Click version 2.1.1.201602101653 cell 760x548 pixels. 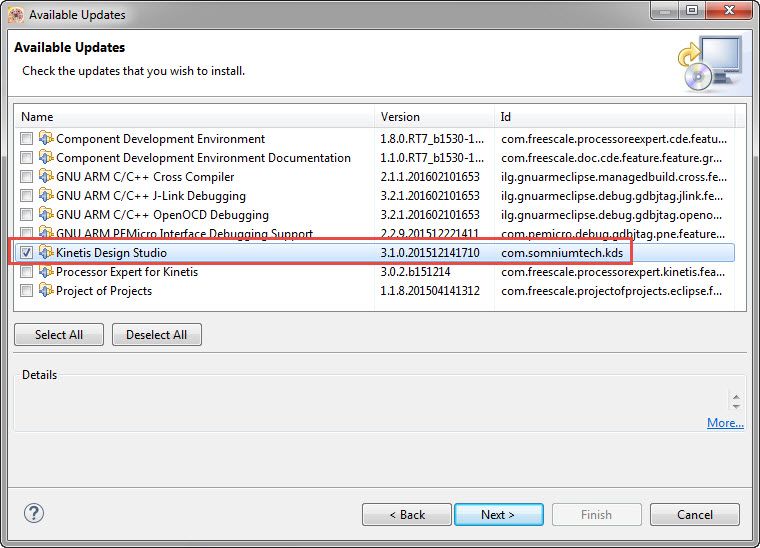(430, 177)
